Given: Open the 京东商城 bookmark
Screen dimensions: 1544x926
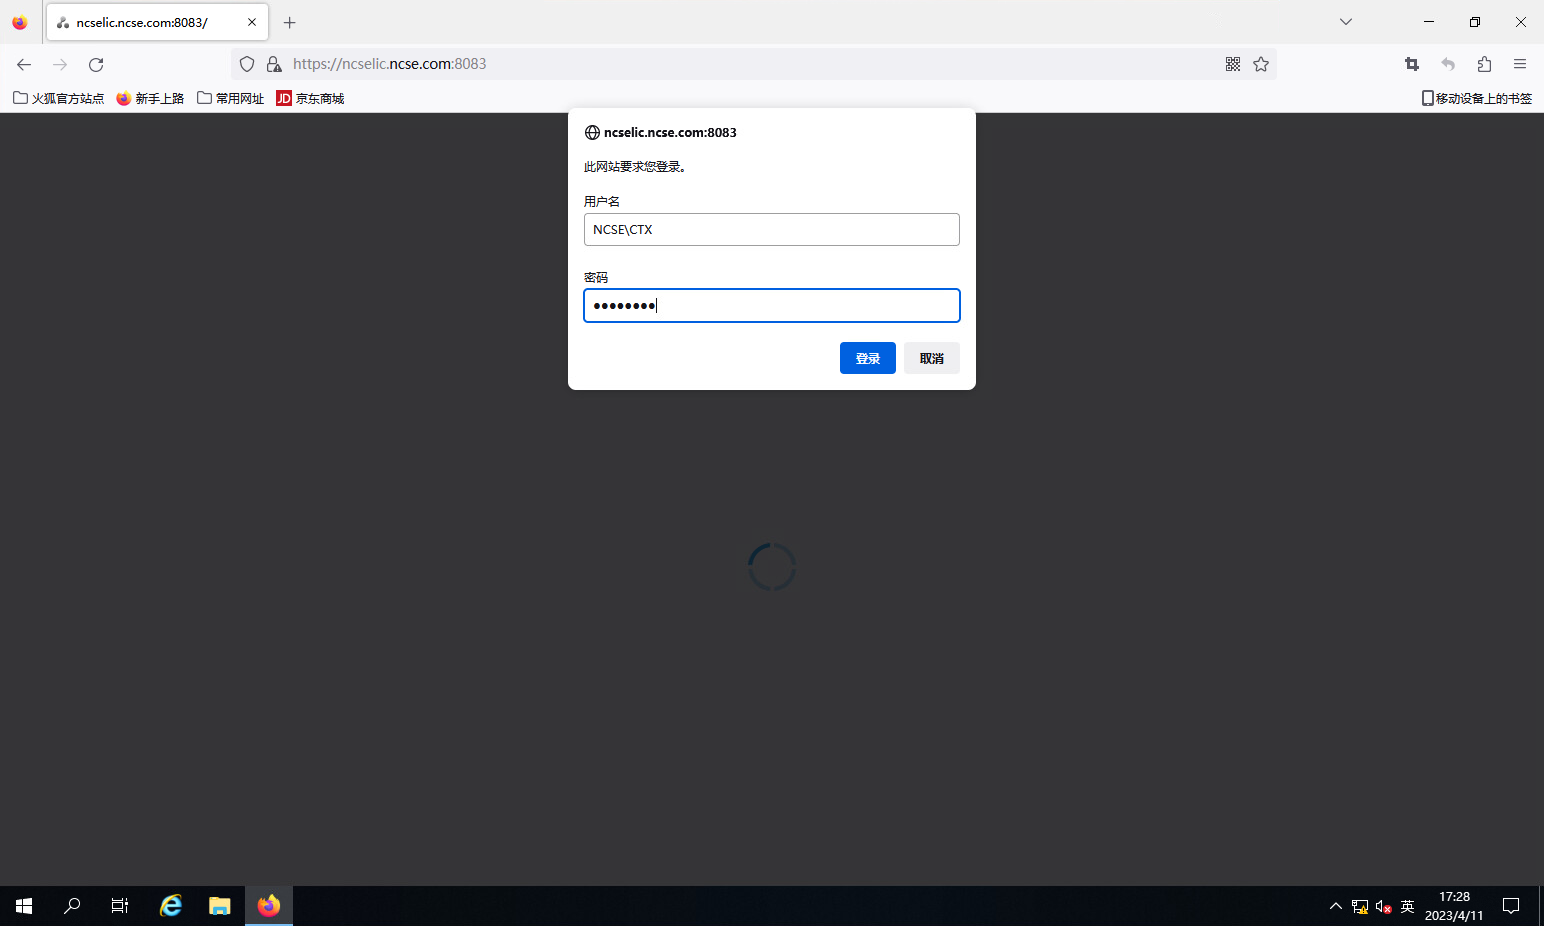Looking at the screenshot, I should click(310, 98).
